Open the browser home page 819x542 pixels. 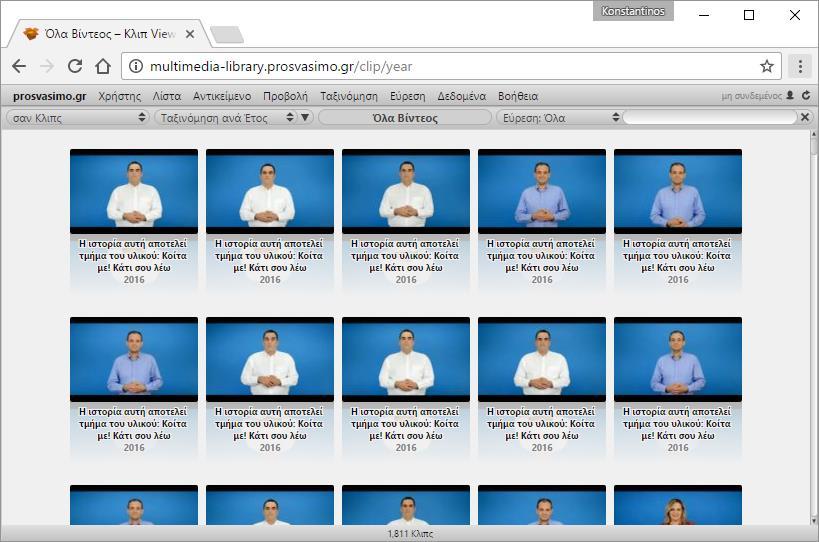(103, 66)
